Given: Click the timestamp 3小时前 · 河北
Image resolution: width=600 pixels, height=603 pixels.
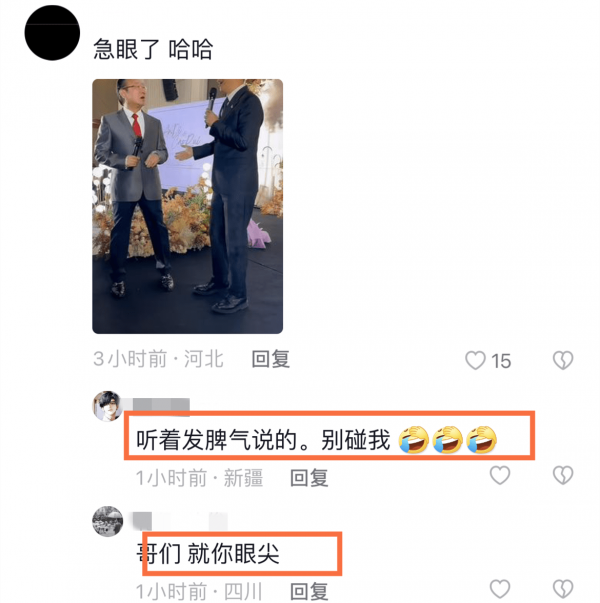Looking at the screenshot, I should (x=158, y=359).
